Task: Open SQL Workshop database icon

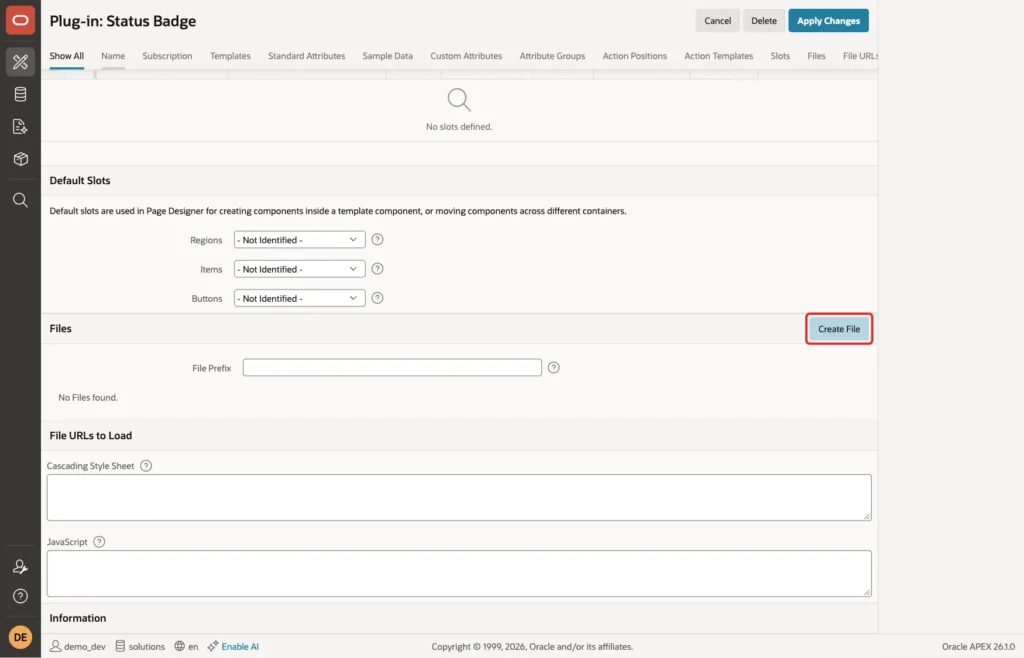Action: tap(20, 94)
